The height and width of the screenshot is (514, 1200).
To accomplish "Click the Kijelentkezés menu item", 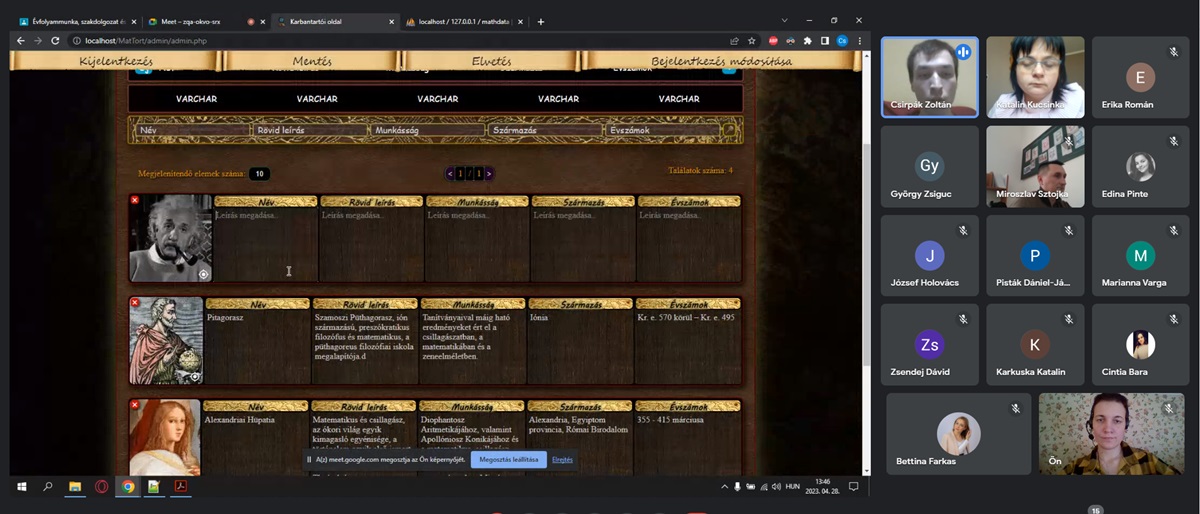I will 117,62.
